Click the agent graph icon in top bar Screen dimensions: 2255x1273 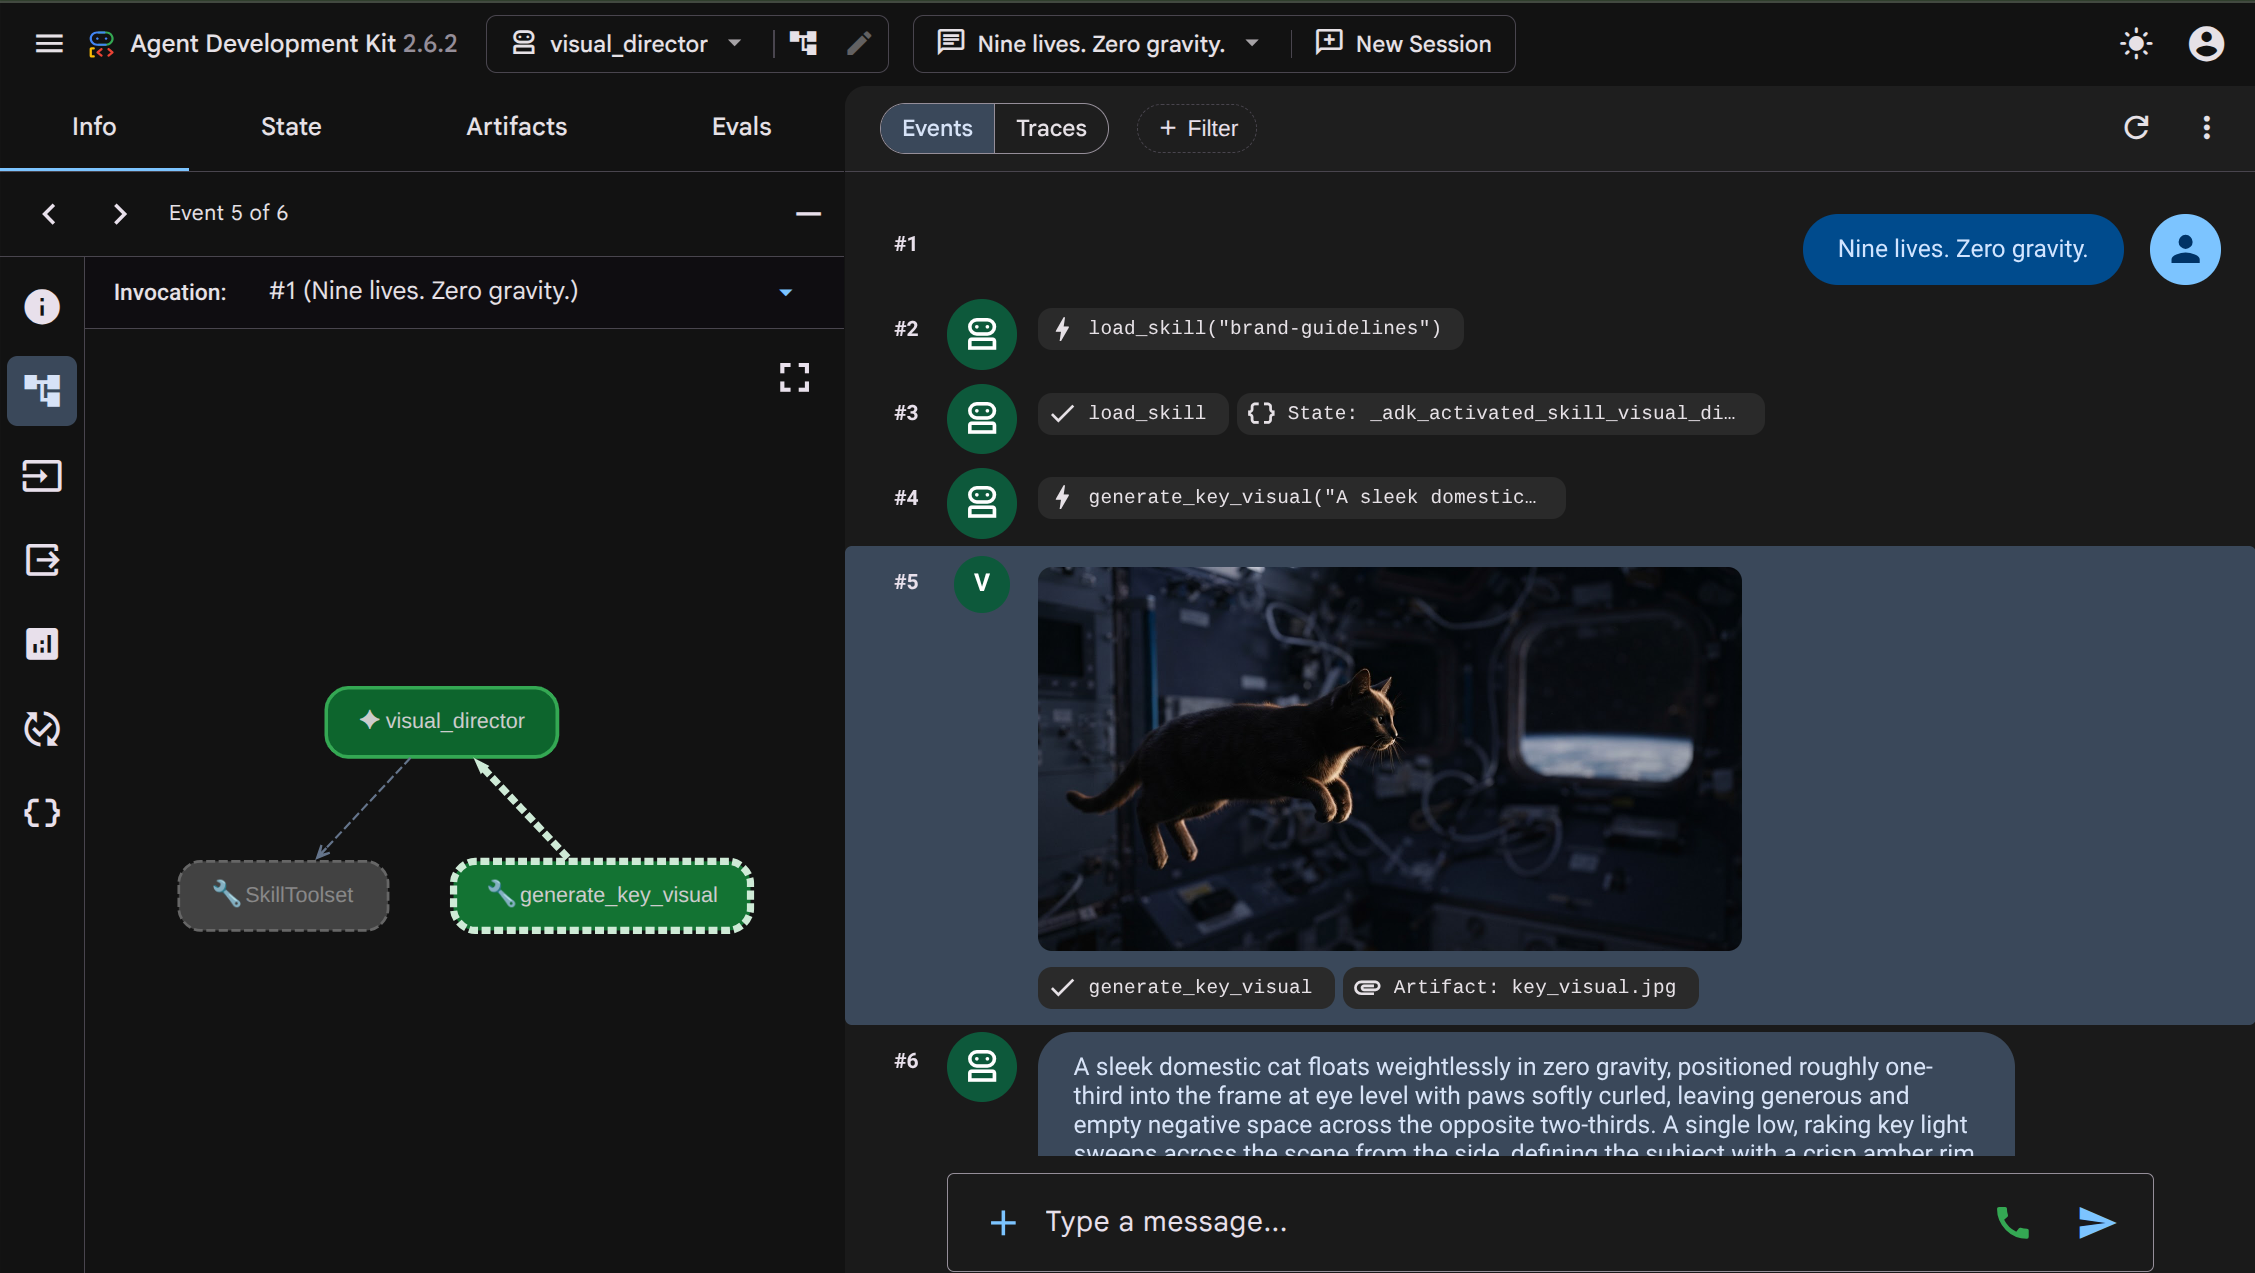pos(803,43)
